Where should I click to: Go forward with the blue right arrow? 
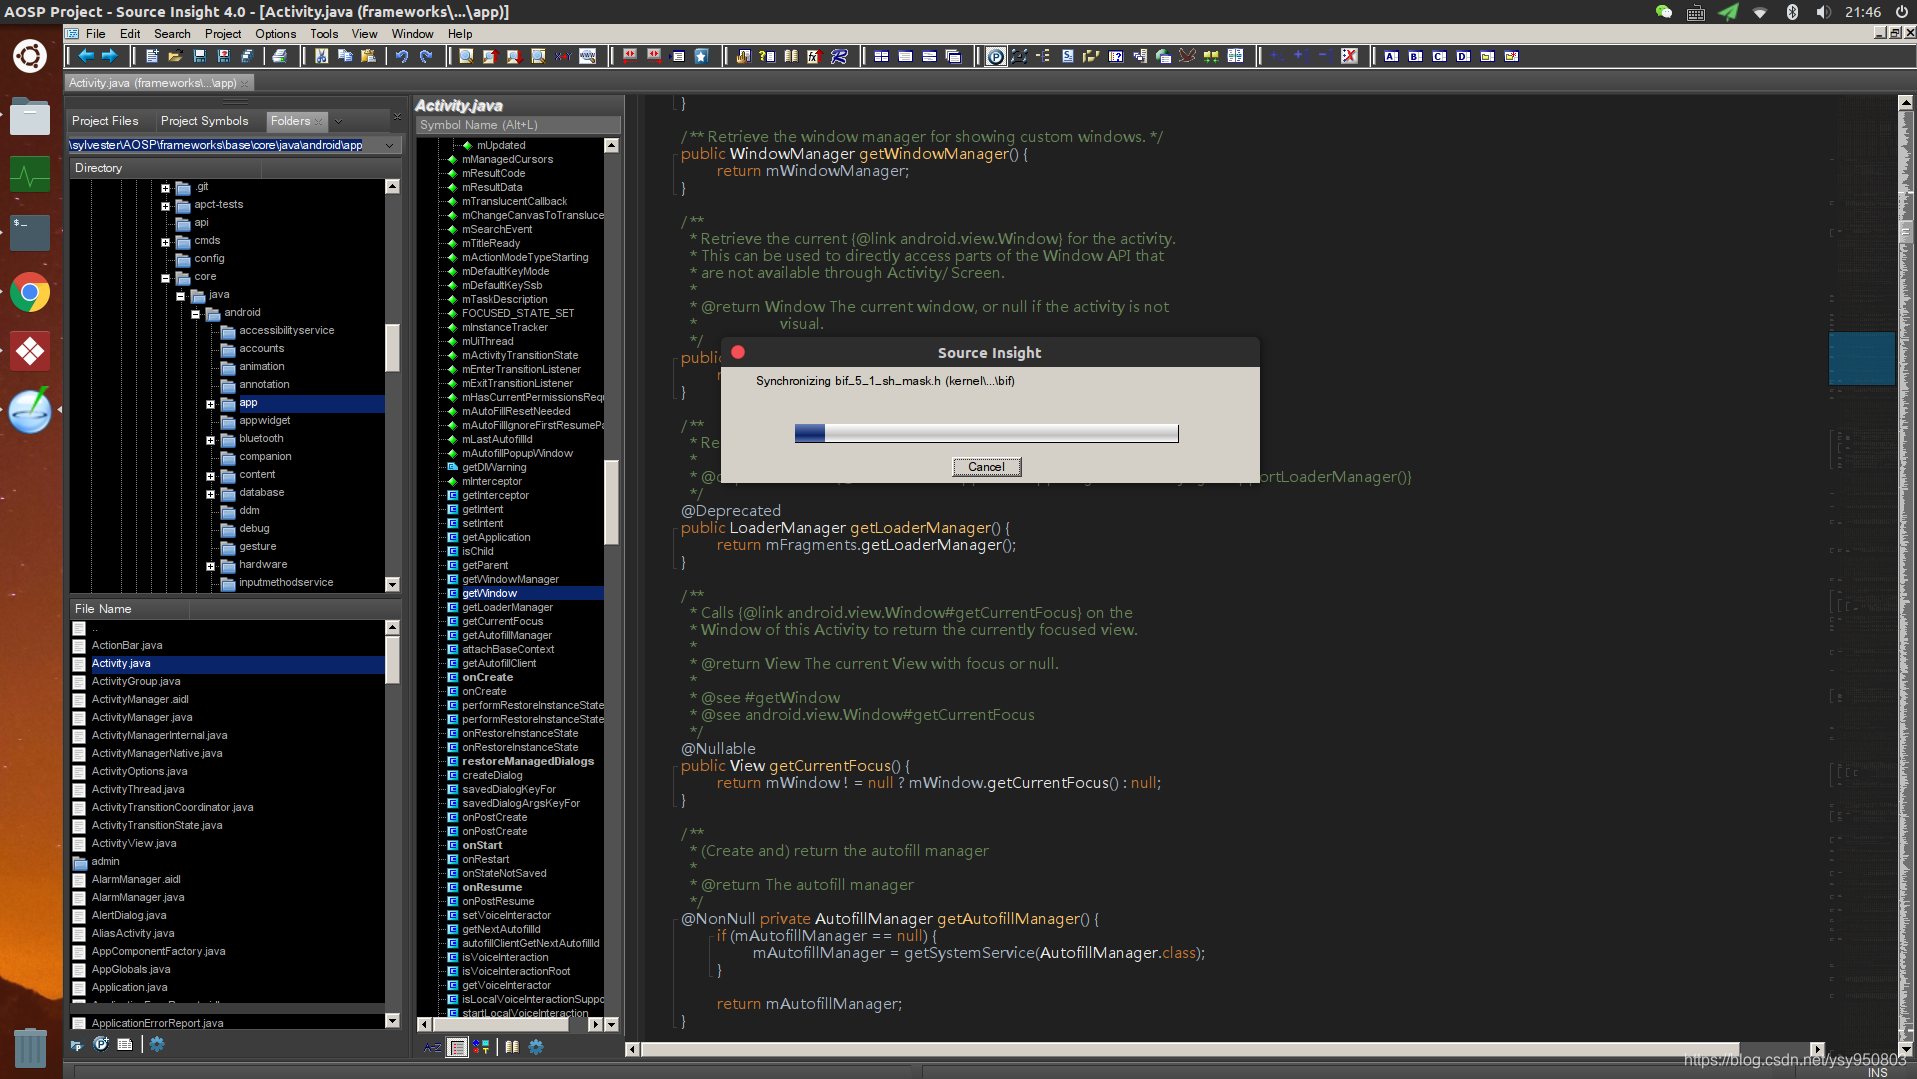tap(110, 56)
